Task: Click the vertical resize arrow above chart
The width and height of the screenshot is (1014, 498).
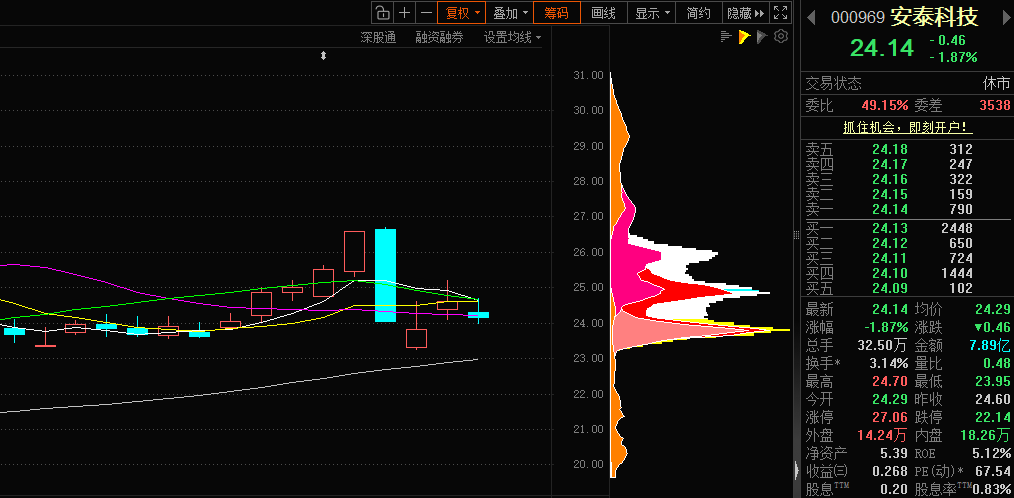Action: pyautogui.click(x=323, y=56)
